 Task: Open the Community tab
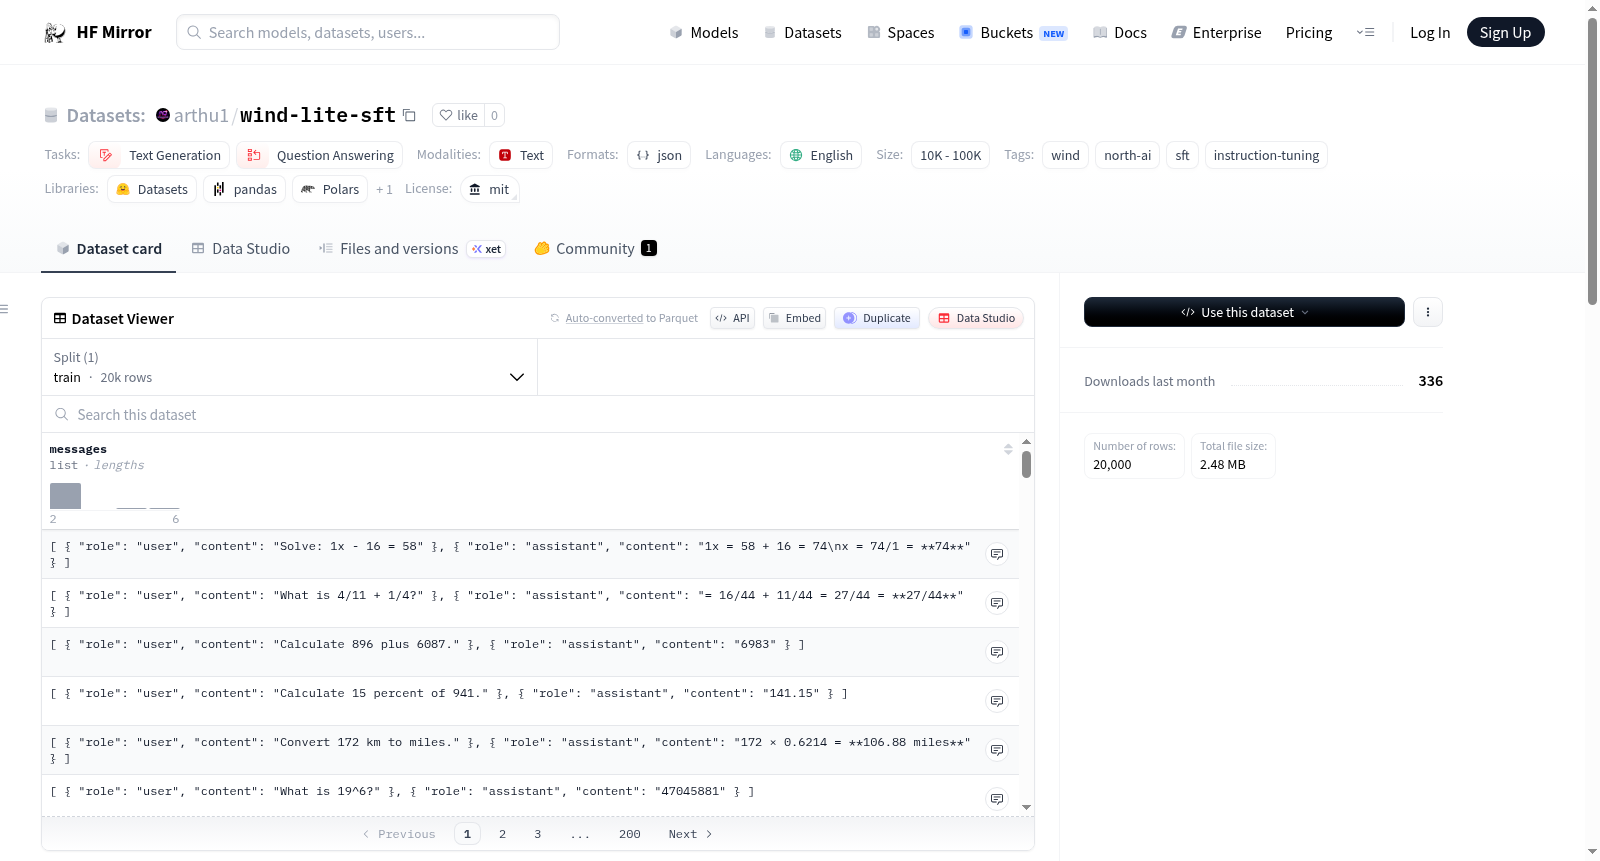(595, 248)
